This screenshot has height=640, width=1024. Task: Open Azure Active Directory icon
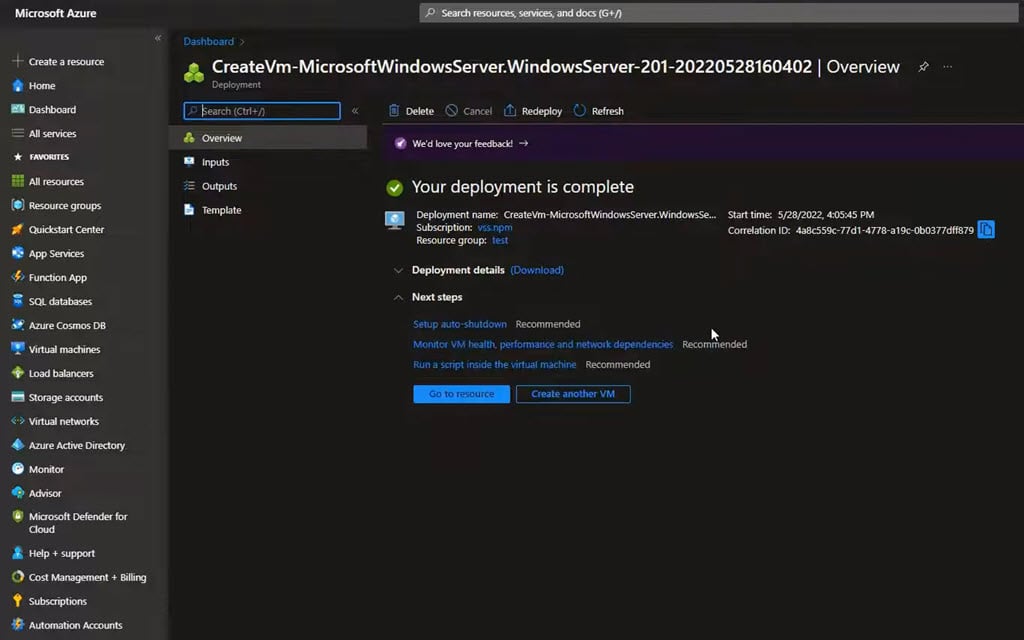coord(18,445)
